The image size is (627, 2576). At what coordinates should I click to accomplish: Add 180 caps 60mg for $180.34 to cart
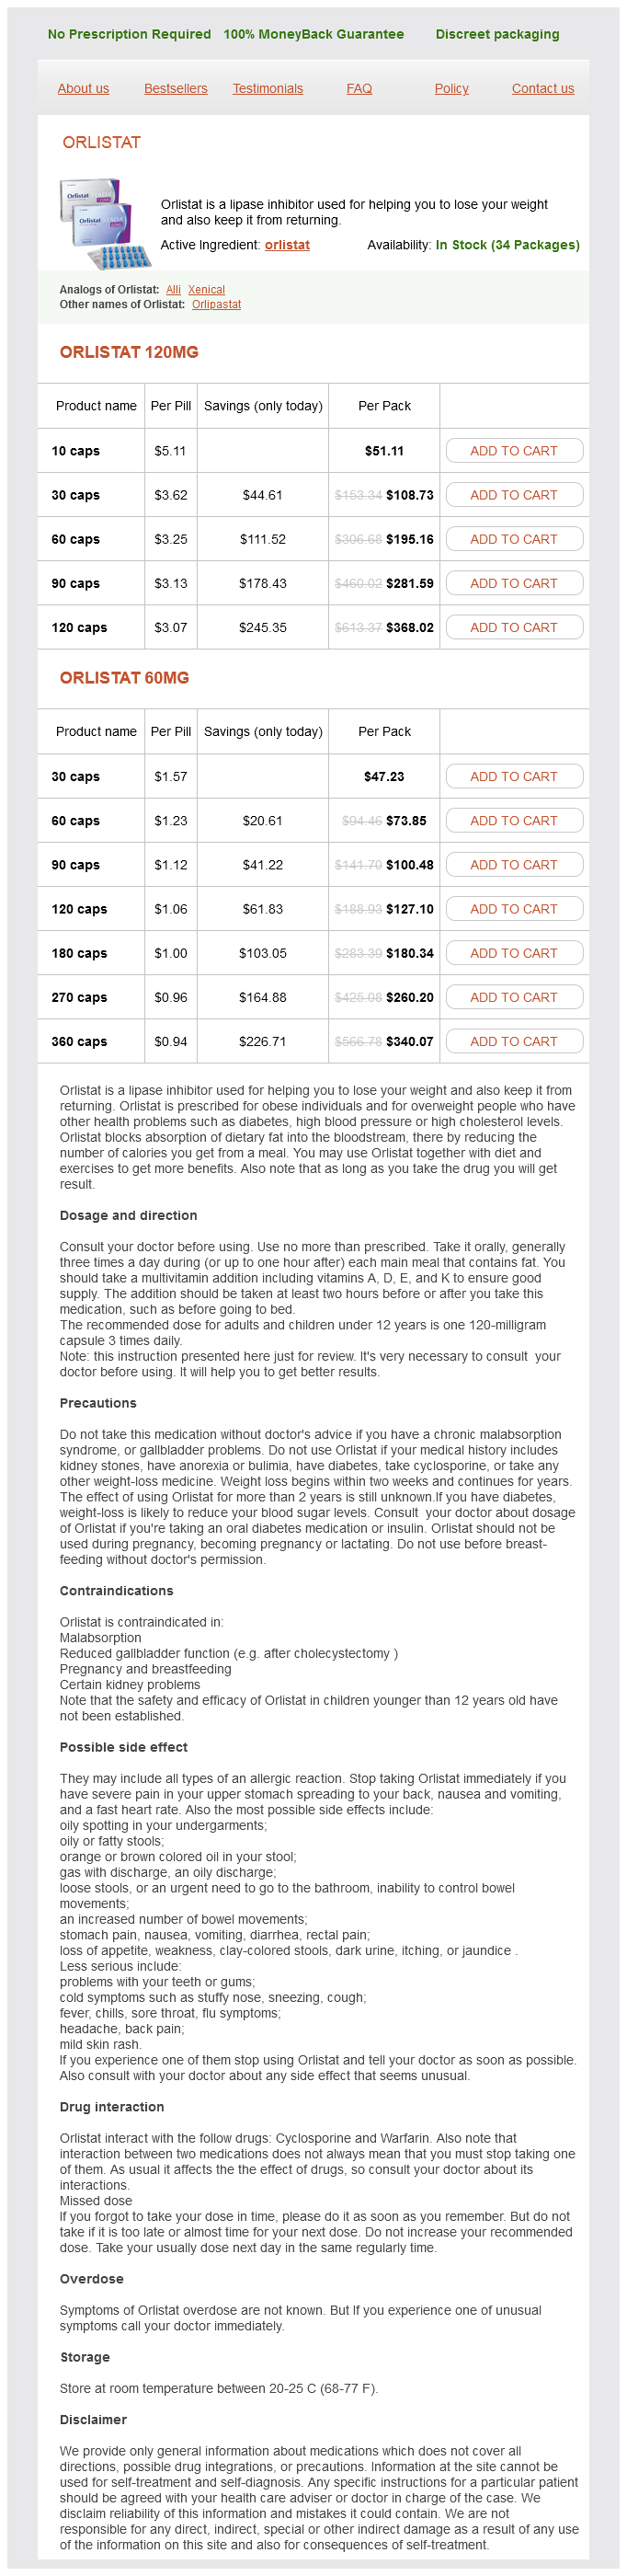(x=513, y=953)
